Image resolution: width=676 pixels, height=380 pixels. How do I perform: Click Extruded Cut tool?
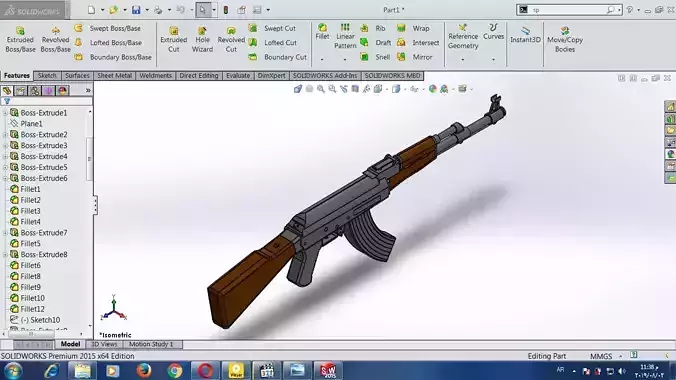click(x=174, y=39)
